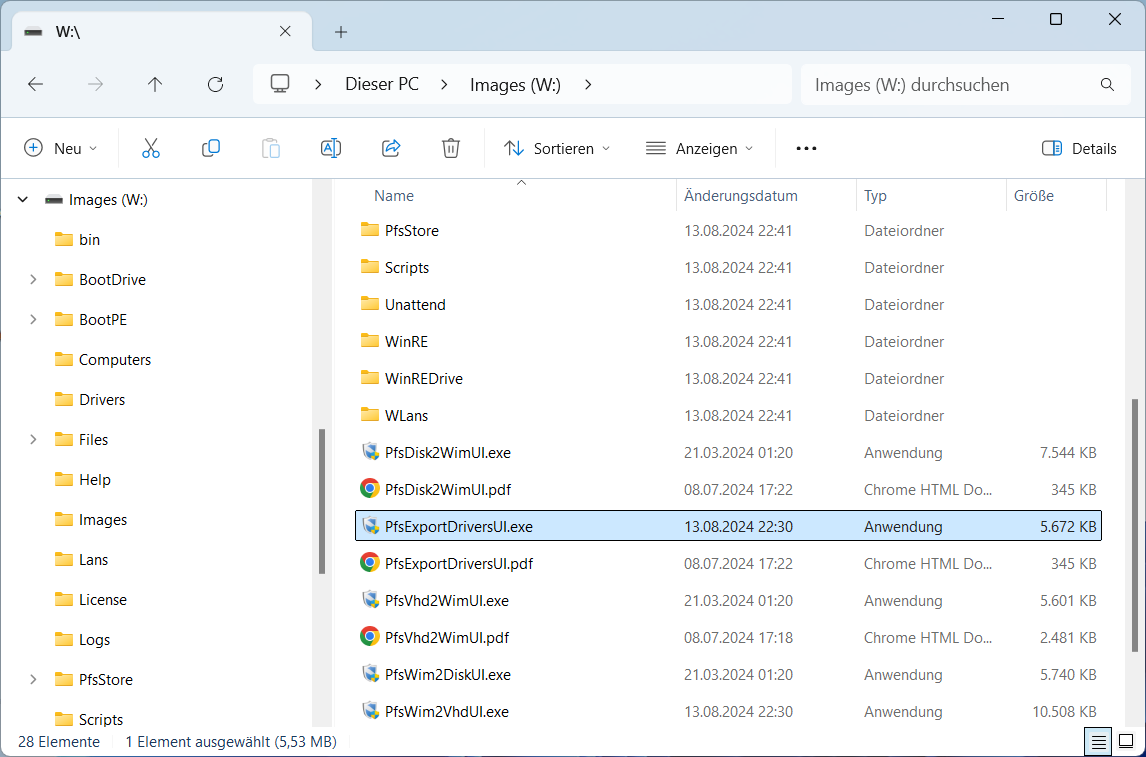The image size is (1146, 757).
Task: Navigate back with the left arrow
Action: coord(35,85)
